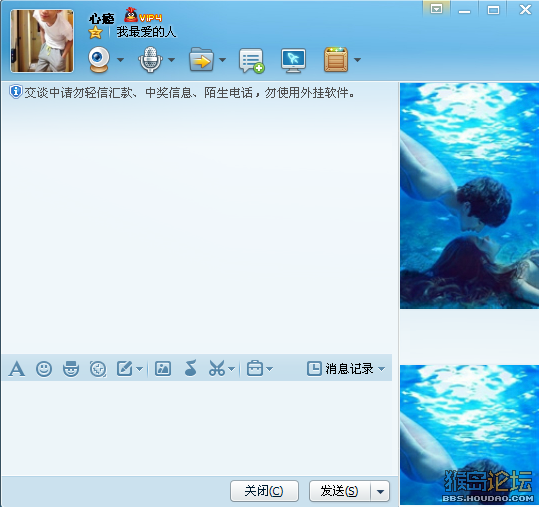
Task: Open the apps box icon
Action: tap(336, 60)
